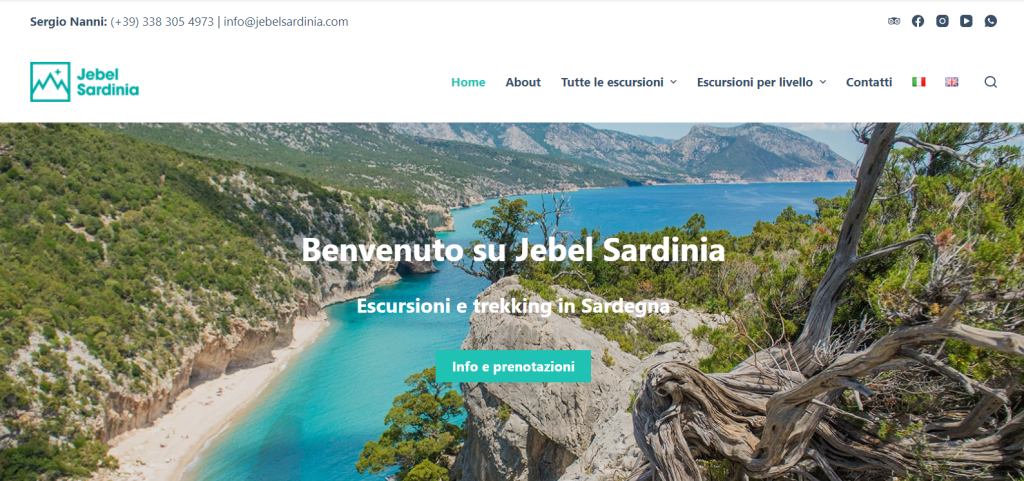Open the YouTube channel icon

[x=967, y=21]
